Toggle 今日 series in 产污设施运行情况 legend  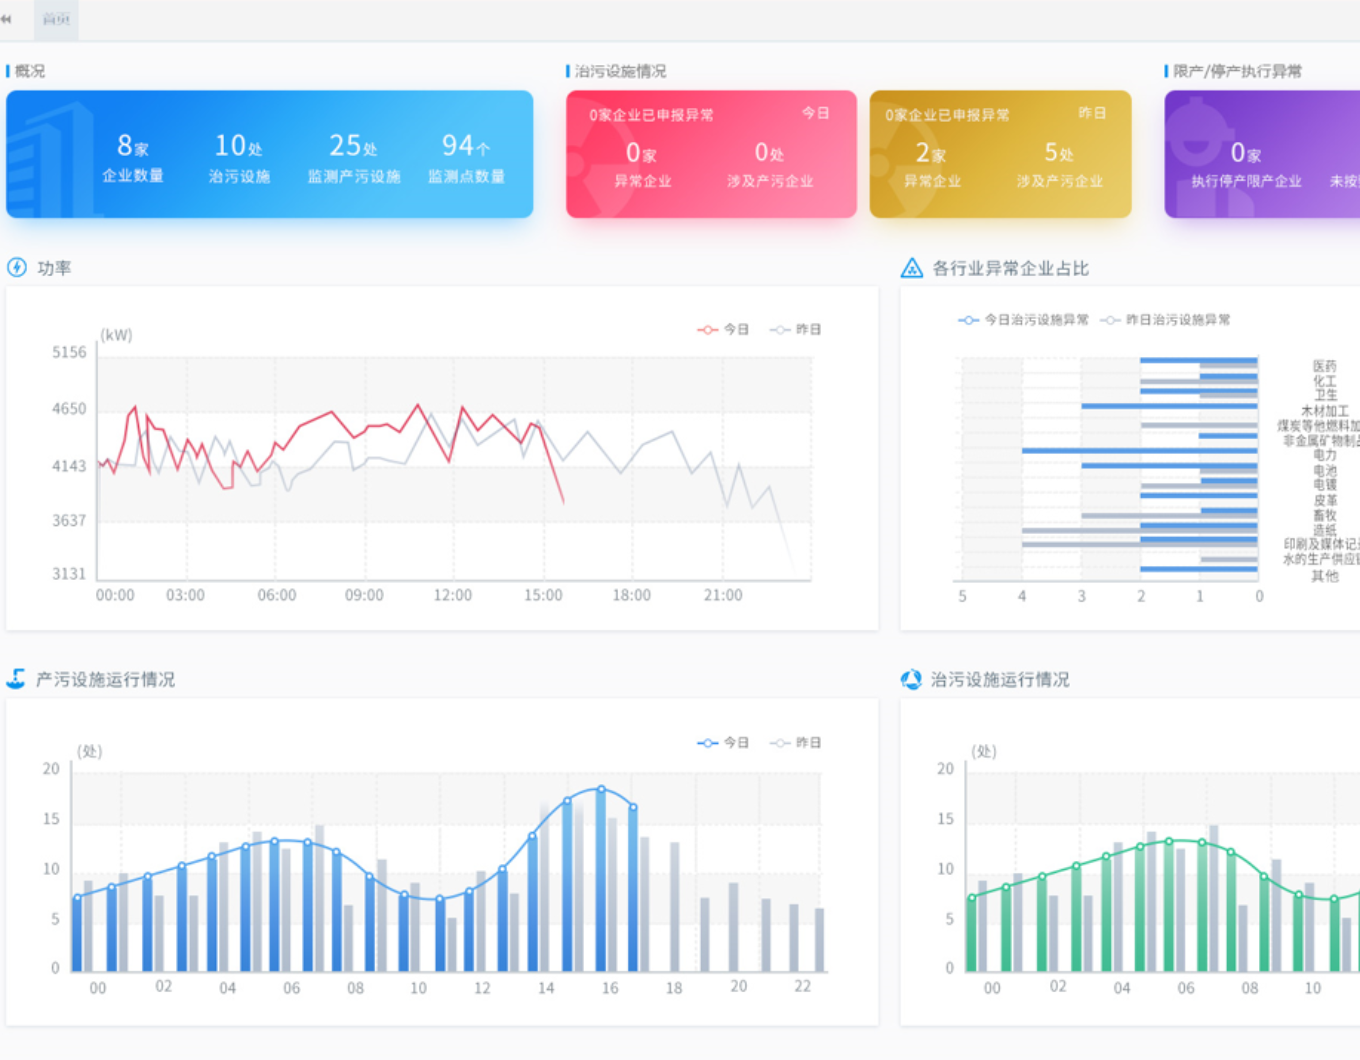pyautogui.click(x=723, y=742)
